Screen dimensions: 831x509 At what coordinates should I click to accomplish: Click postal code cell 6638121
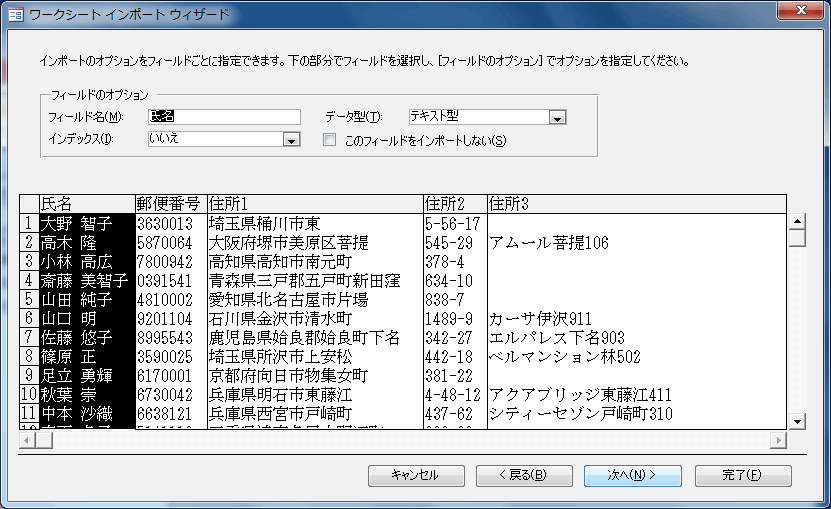click(171, 414)
